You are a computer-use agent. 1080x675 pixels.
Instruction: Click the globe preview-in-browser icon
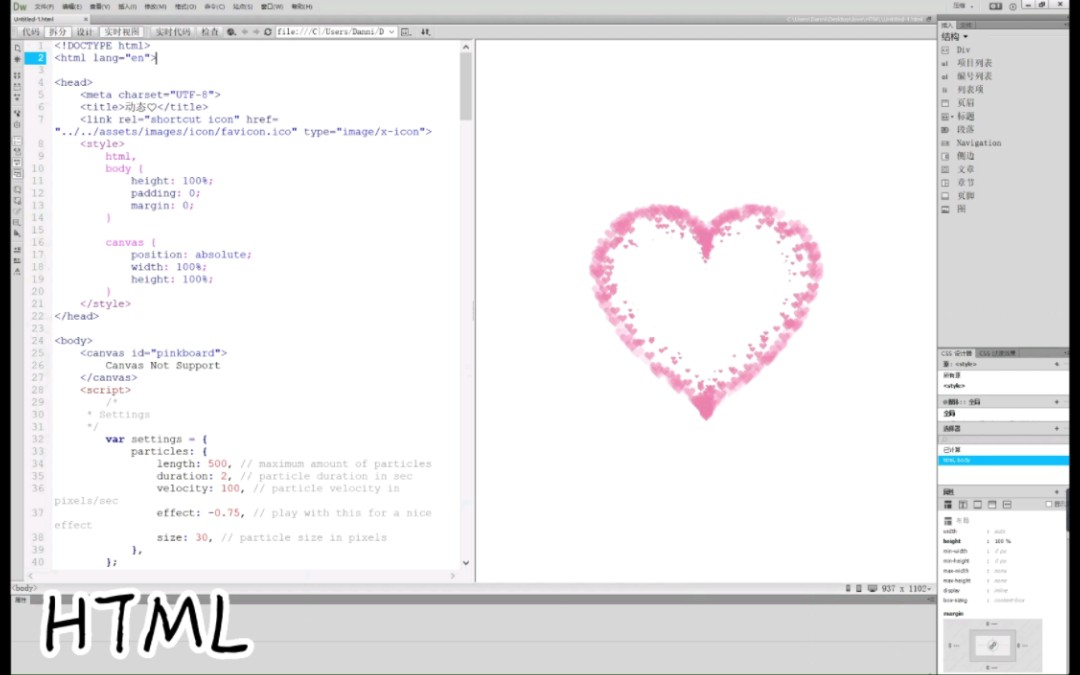231,32
